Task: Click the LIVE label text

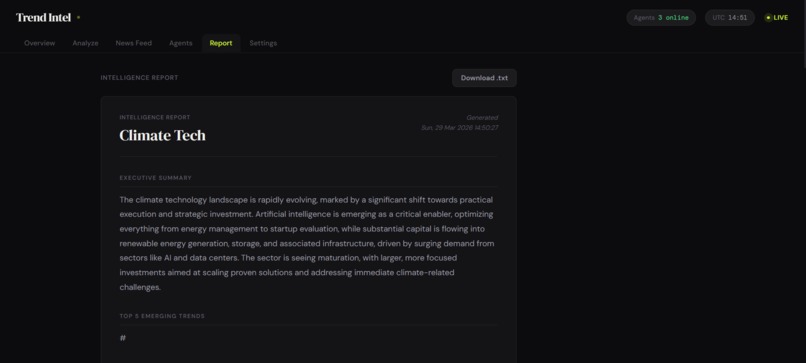Action: click(780, 17)
